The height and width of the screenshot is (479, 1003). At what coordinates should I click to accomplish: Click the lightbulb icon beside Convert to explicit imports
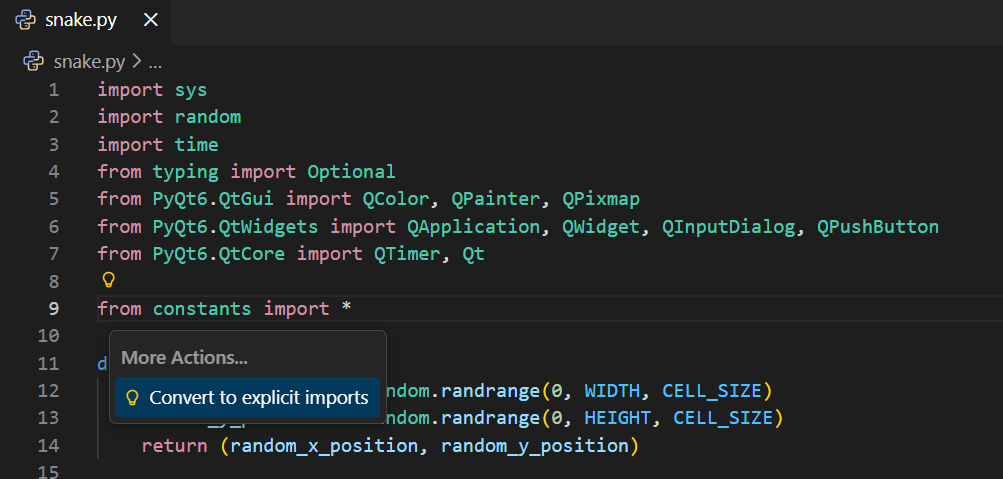[131, 398]
